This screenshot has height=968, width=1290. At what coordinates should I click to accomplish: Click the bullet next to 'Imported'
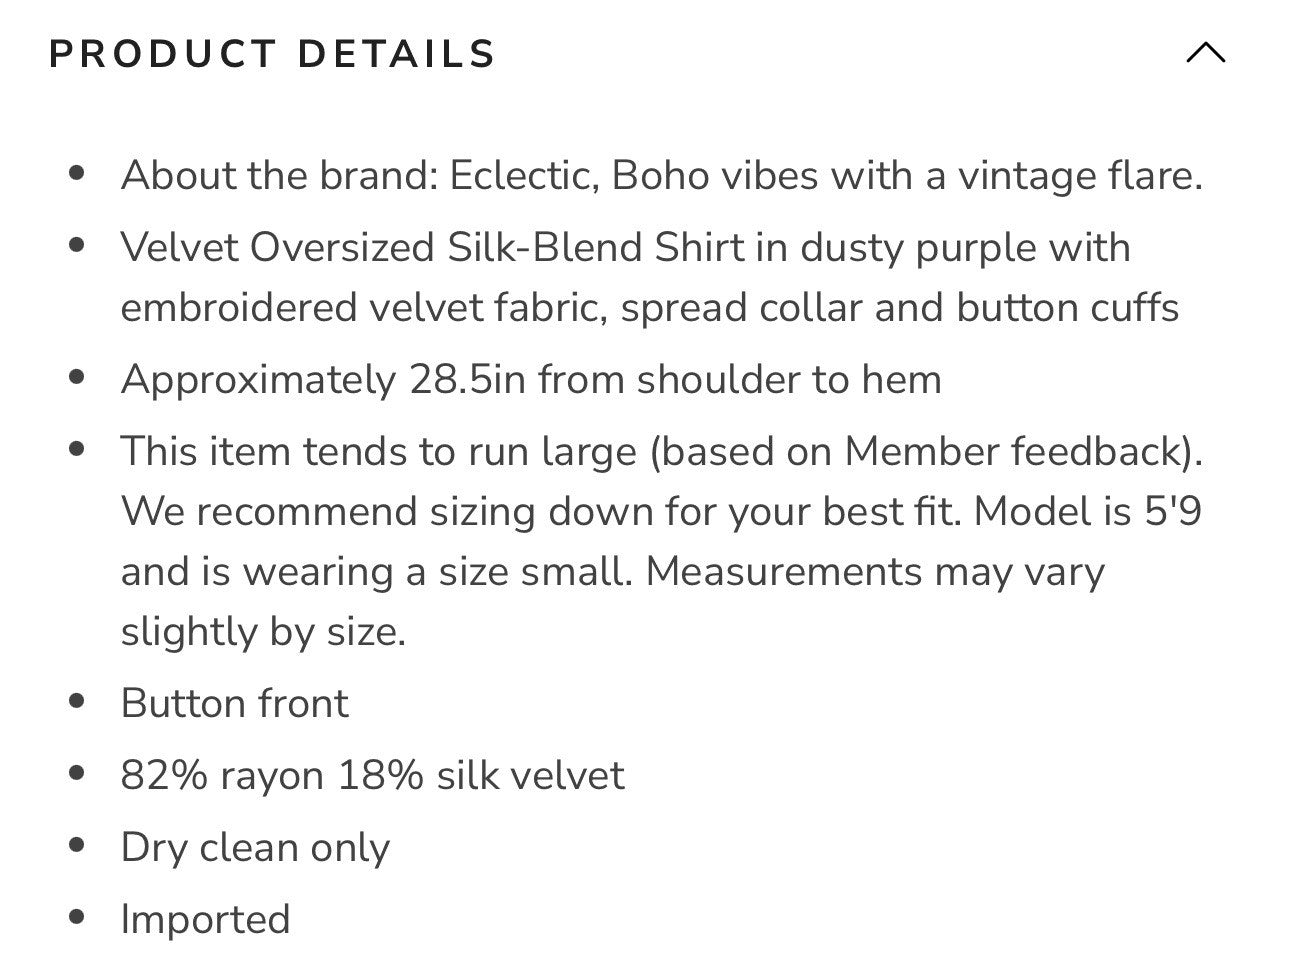click(x=76, y=917)
